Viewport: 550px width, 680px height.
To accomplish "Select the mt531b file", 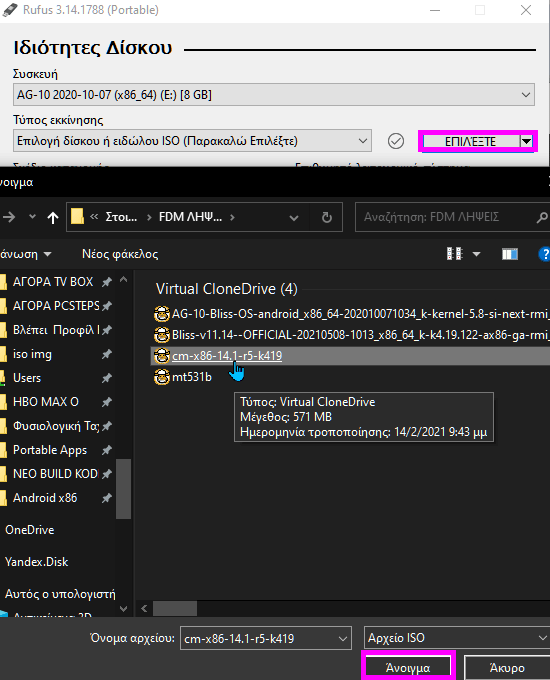I will [x=192, y=377].
